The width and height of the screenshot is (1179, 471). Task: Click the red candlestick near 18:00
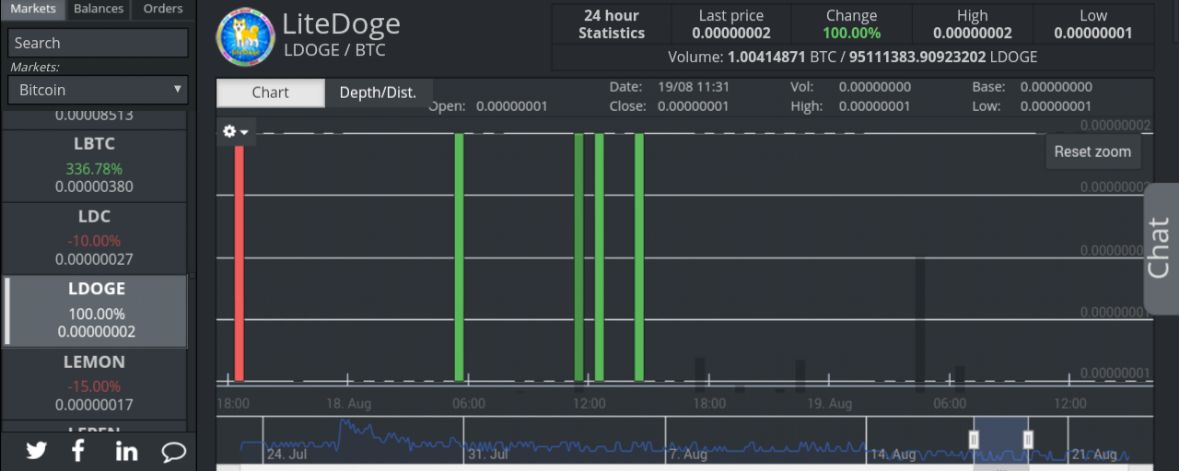pyautogui.click(x=239, y=263)
